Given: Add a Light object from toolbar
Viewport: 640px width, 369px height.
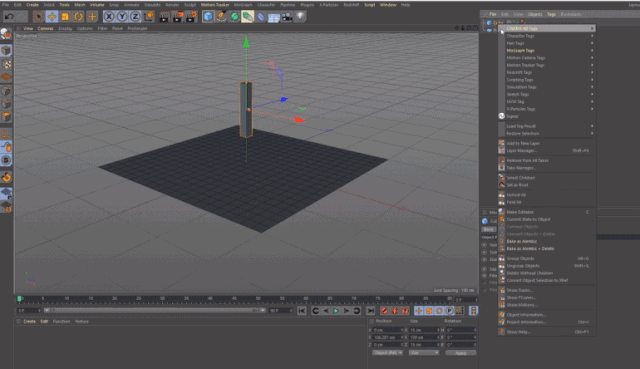Looking at the screenshot, I should coord(300,16).
